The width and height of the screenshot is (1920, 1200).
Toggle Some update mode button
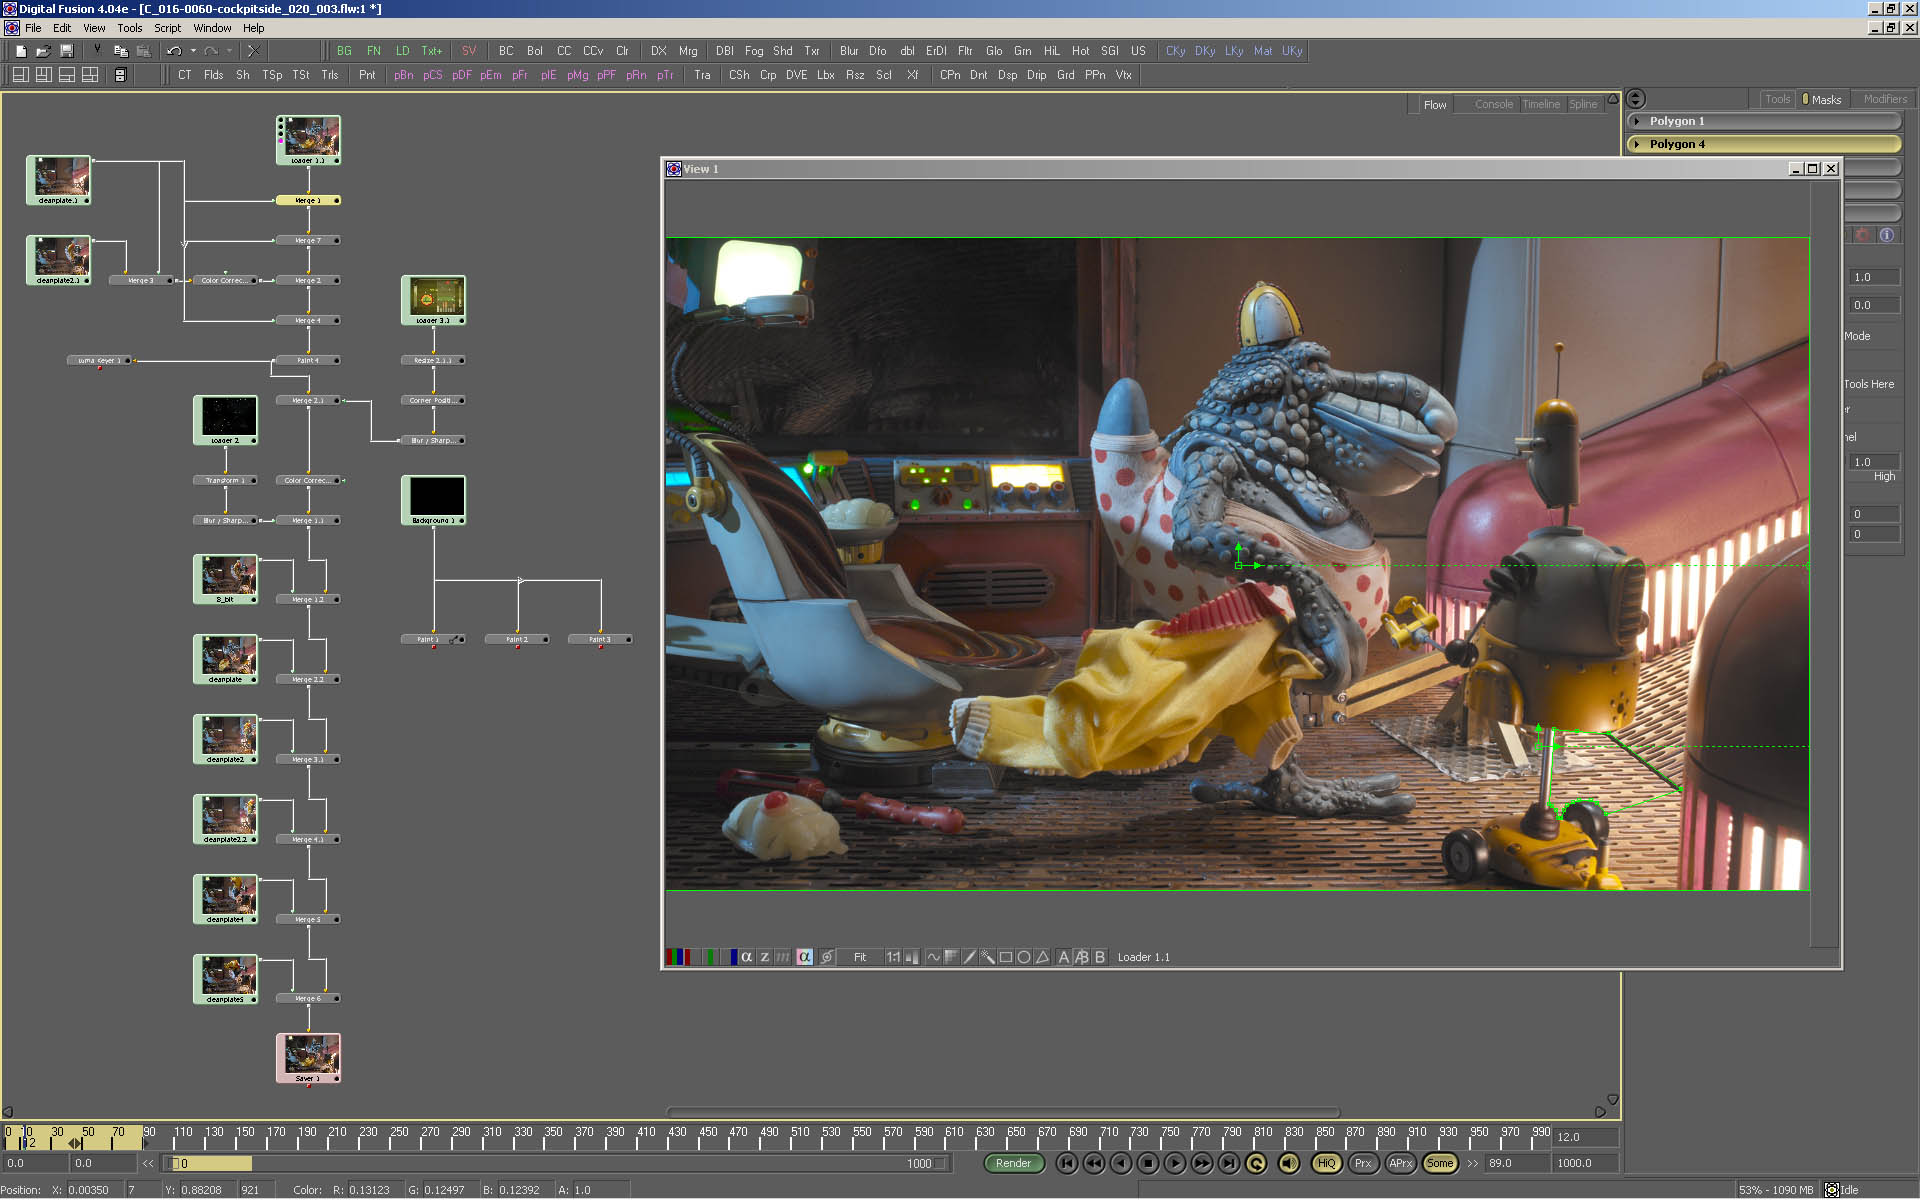coord(1439,1163)
